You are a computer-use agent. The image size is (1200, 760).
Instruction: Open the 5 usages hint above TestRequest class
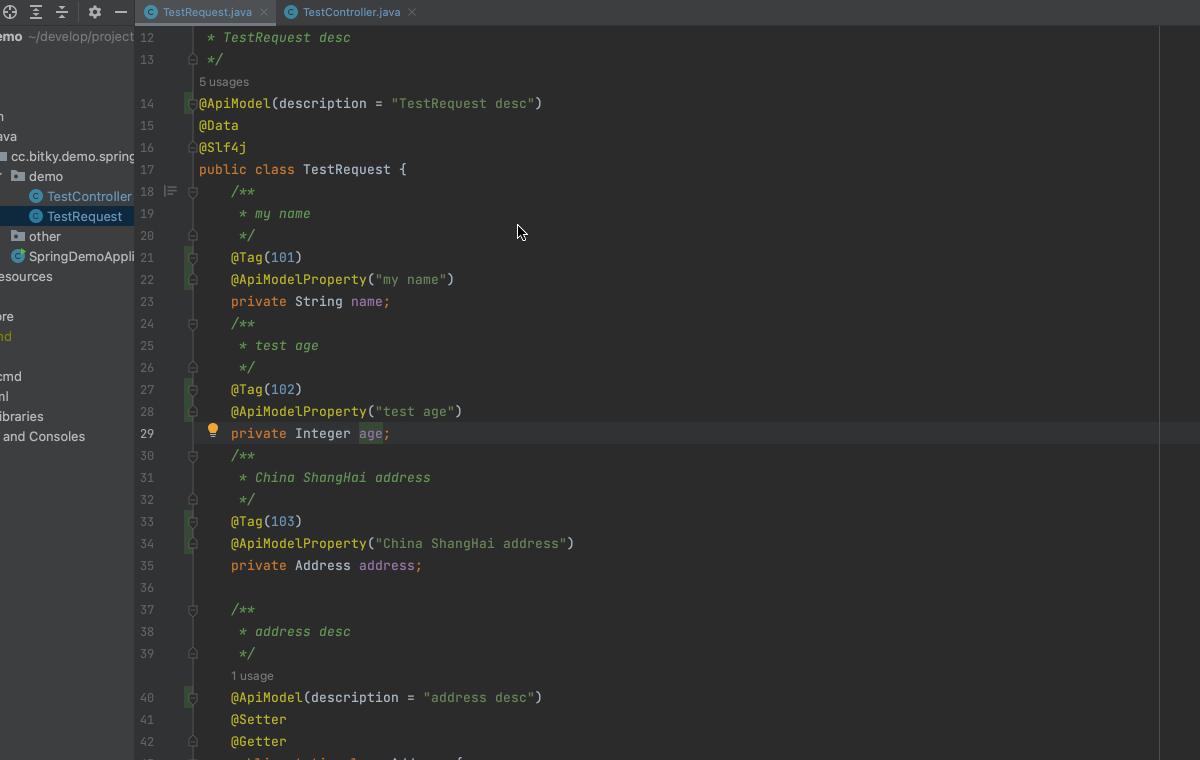(223, 81)
